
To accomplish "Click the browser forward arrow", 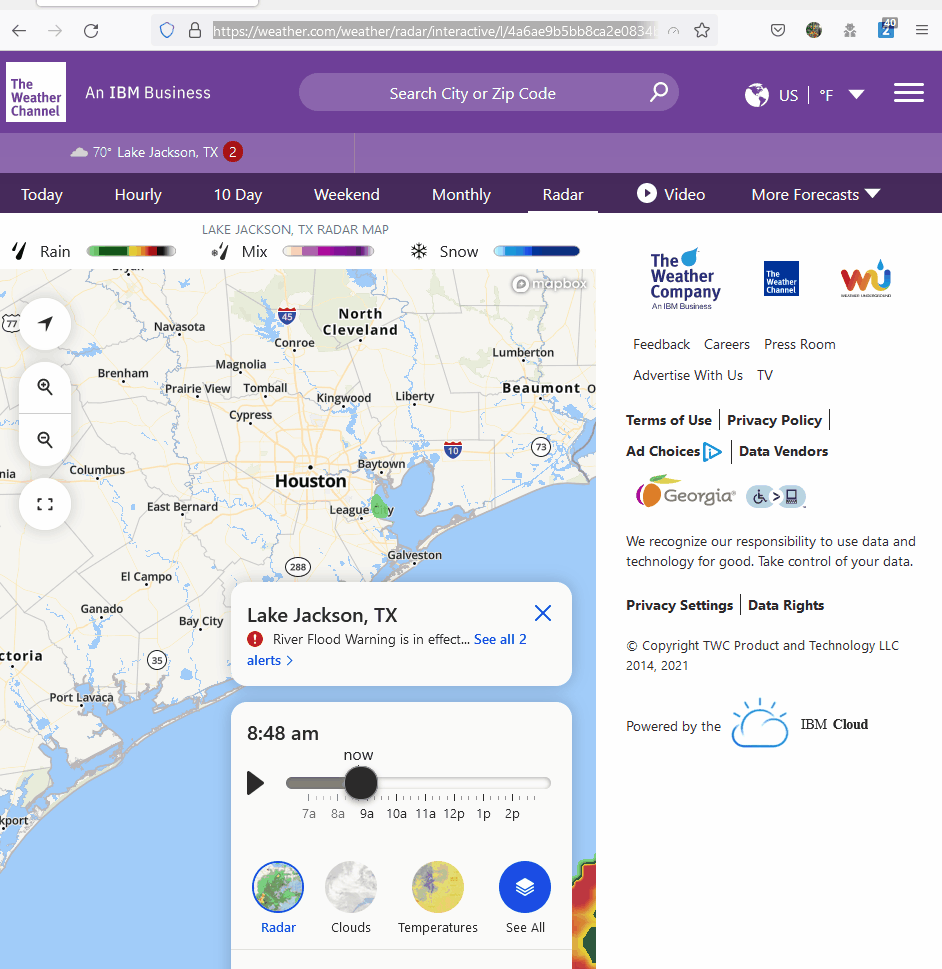I will pos(55,30).
